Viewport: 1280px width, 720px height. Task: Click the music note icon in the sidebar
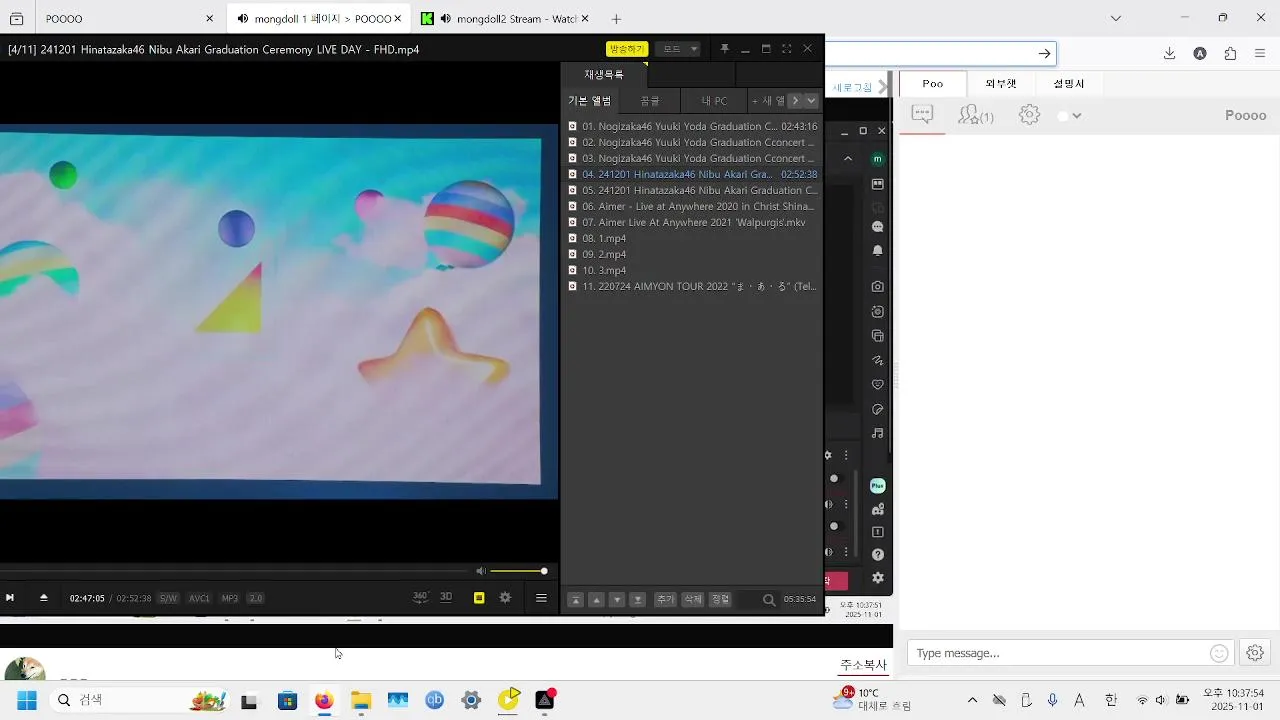click(x=877, y=433)
